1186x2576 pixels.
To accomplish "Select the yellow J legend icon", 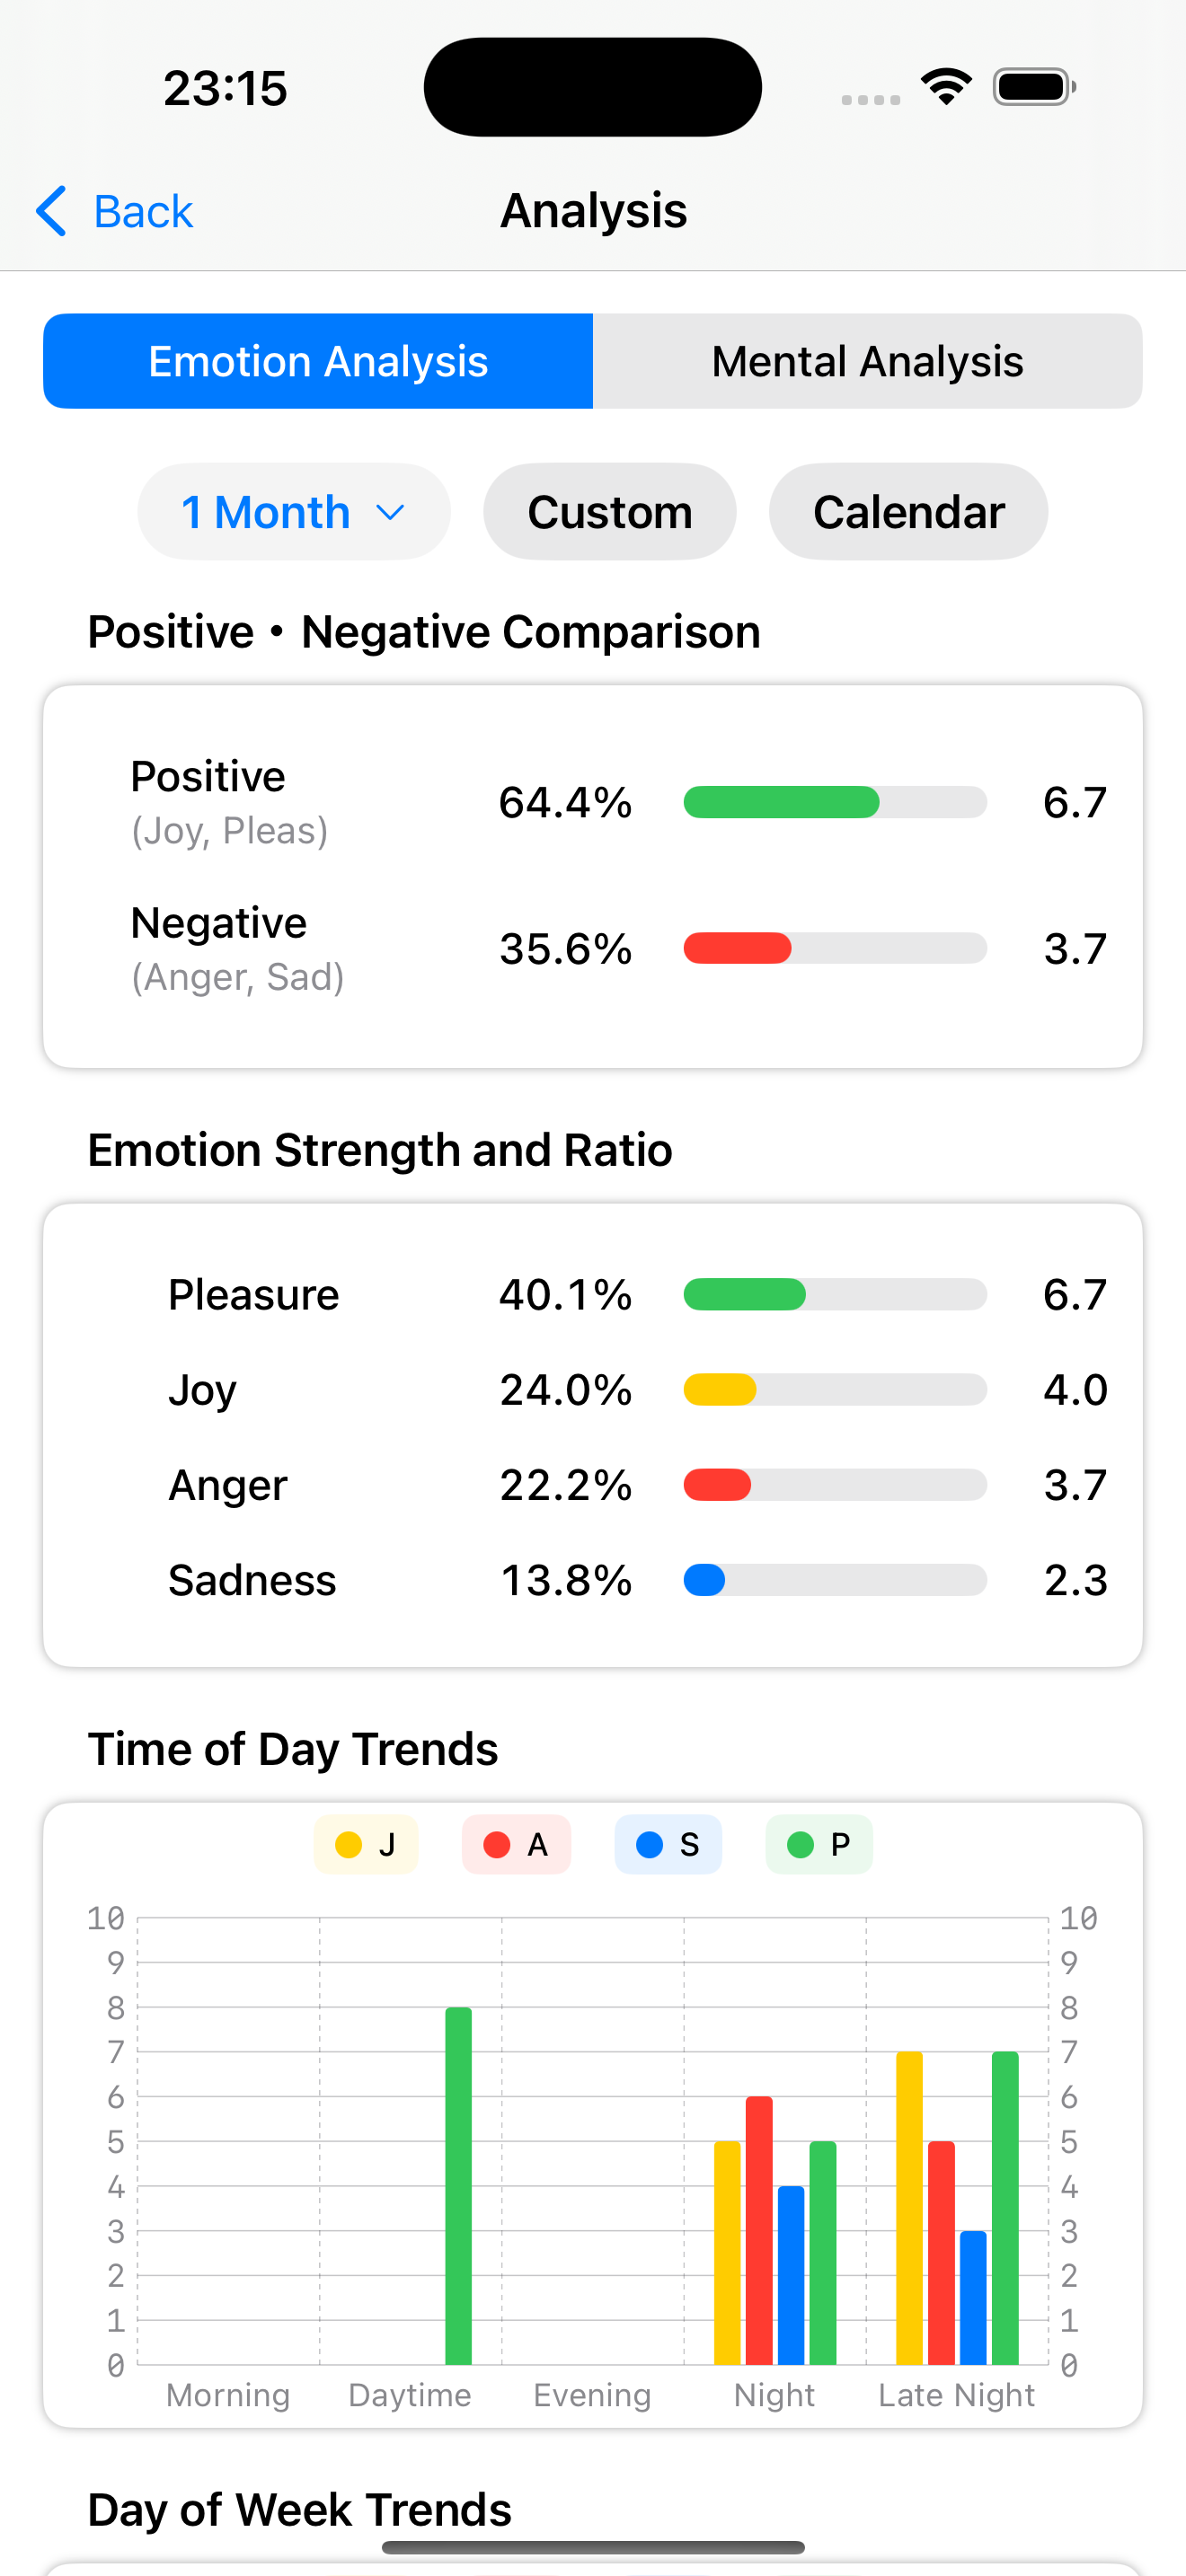I will 349,1844.
